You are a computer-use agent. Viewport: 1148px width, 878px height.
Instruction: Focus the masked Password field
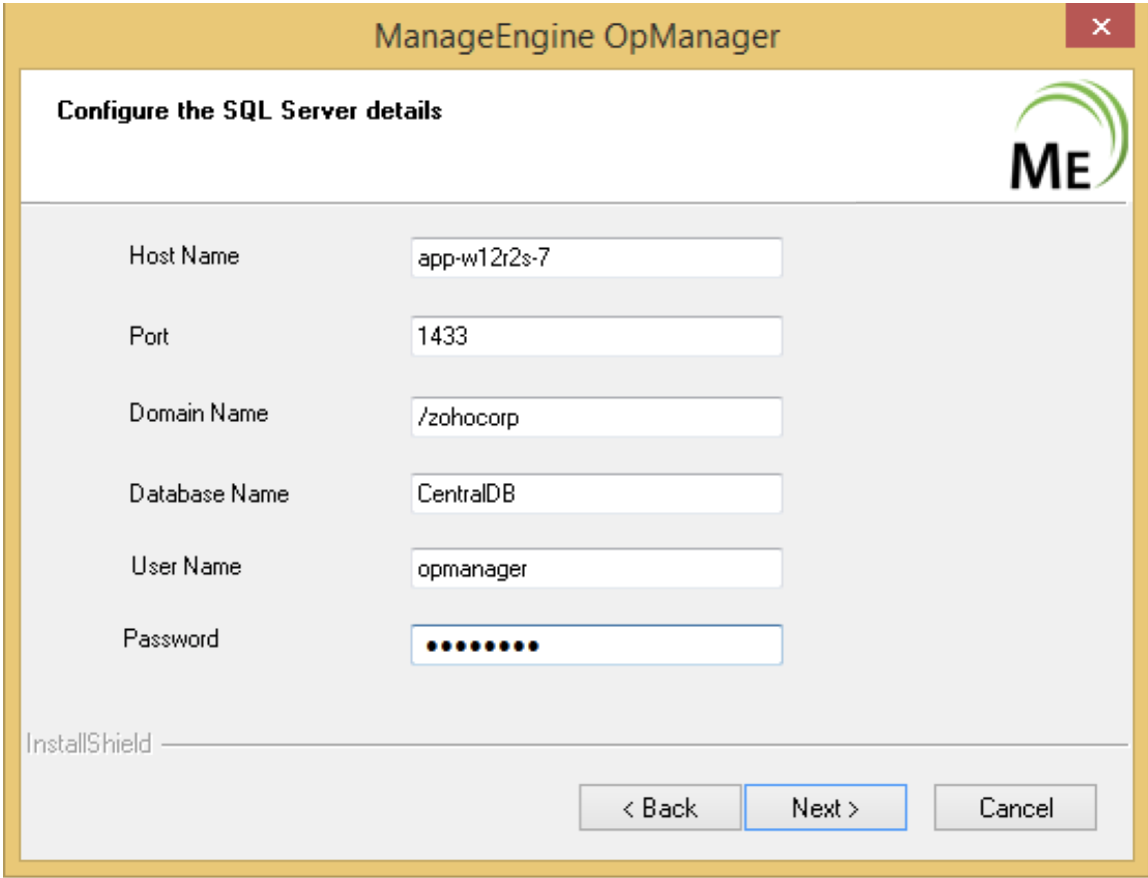pyautogui.click(x=596, y=645)
